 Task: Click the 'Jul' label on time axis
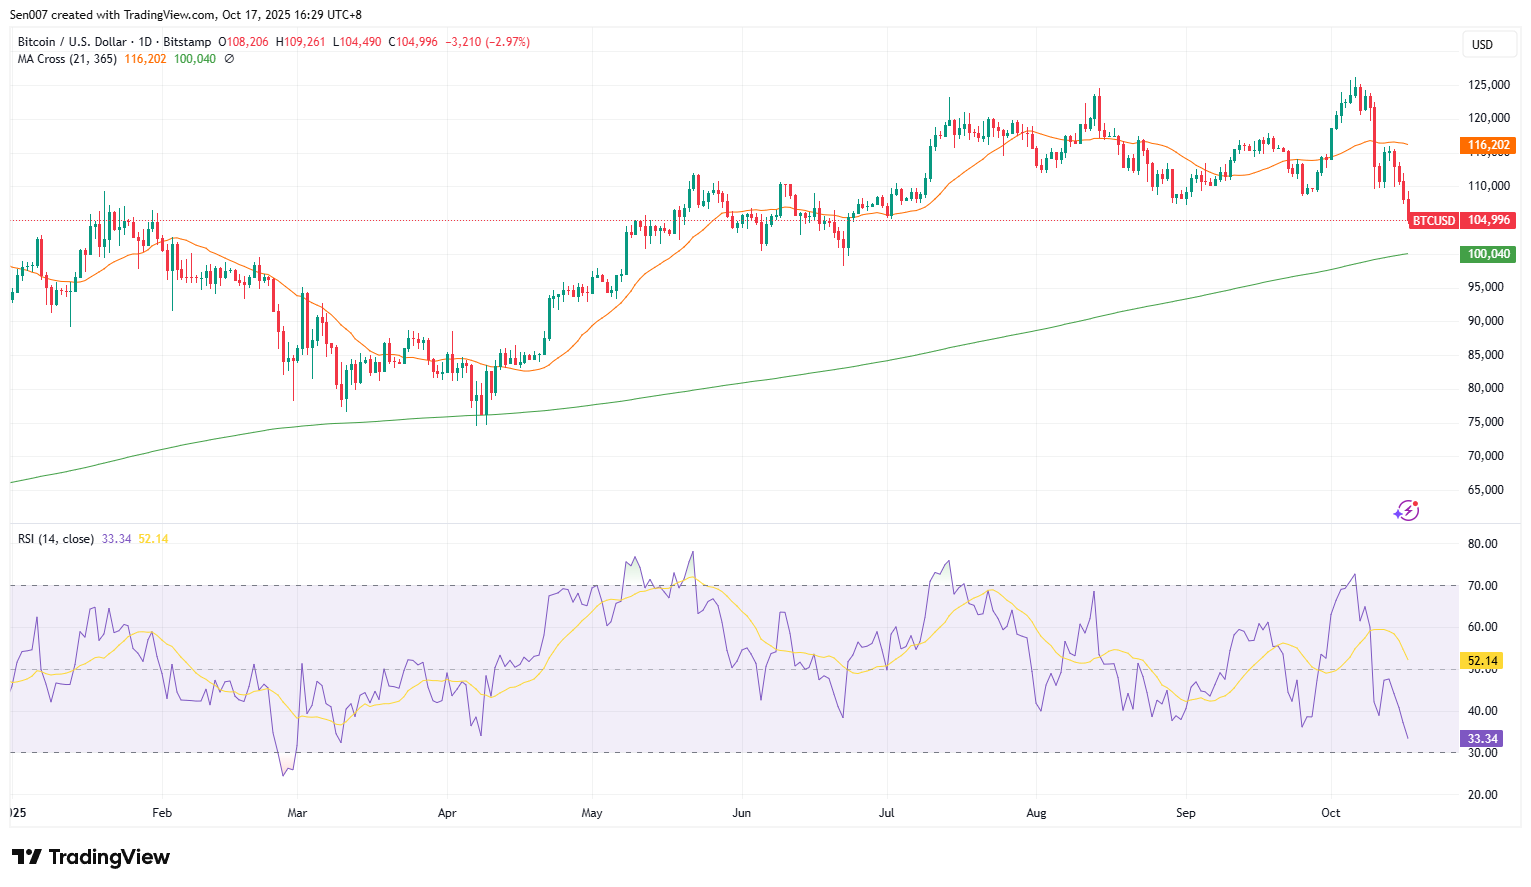coord(886,813)
